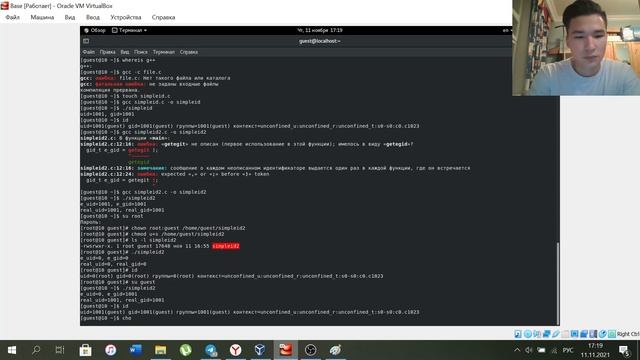
Task: Open the terminal Файл menu
Action: (89, 52)
